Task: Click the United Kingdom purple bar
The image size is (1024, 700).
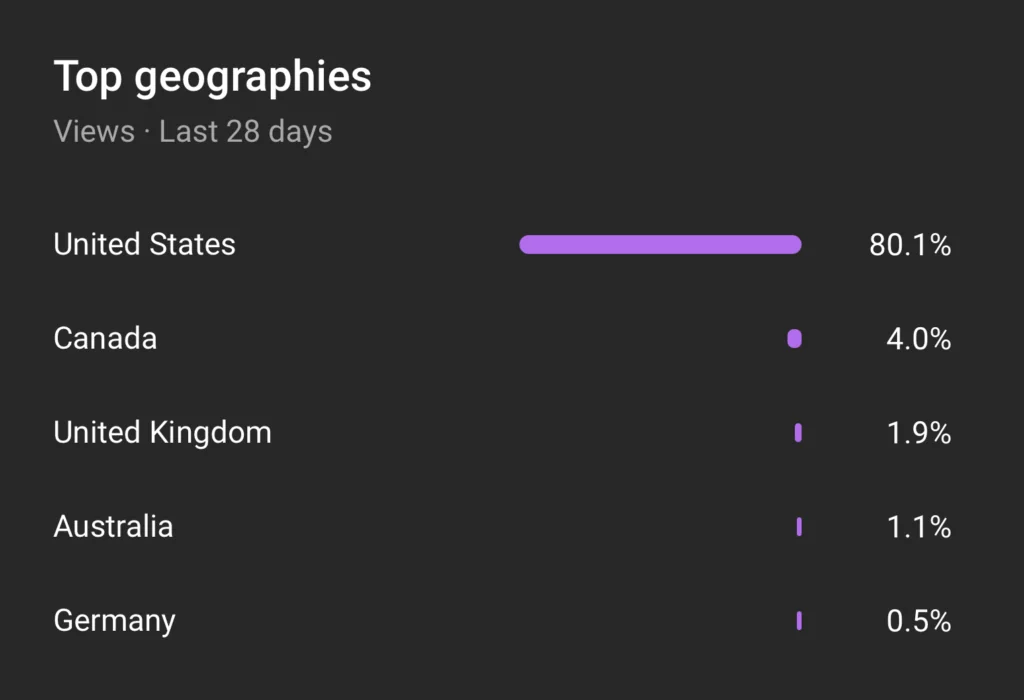Action: click(x=798, y=433)
